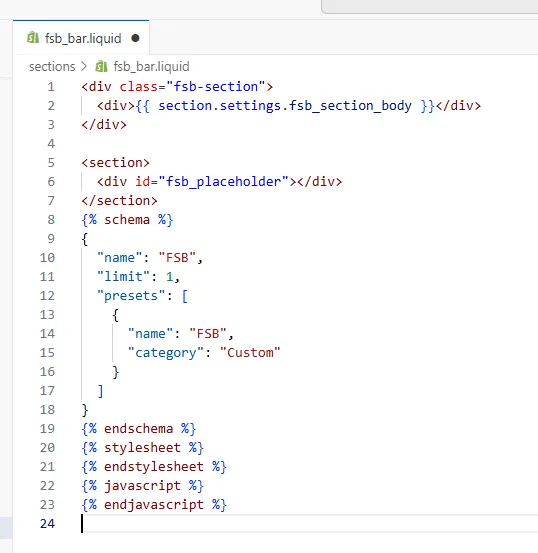Click the search box at the top
This screenshot has width=538, height=553.
430,6
